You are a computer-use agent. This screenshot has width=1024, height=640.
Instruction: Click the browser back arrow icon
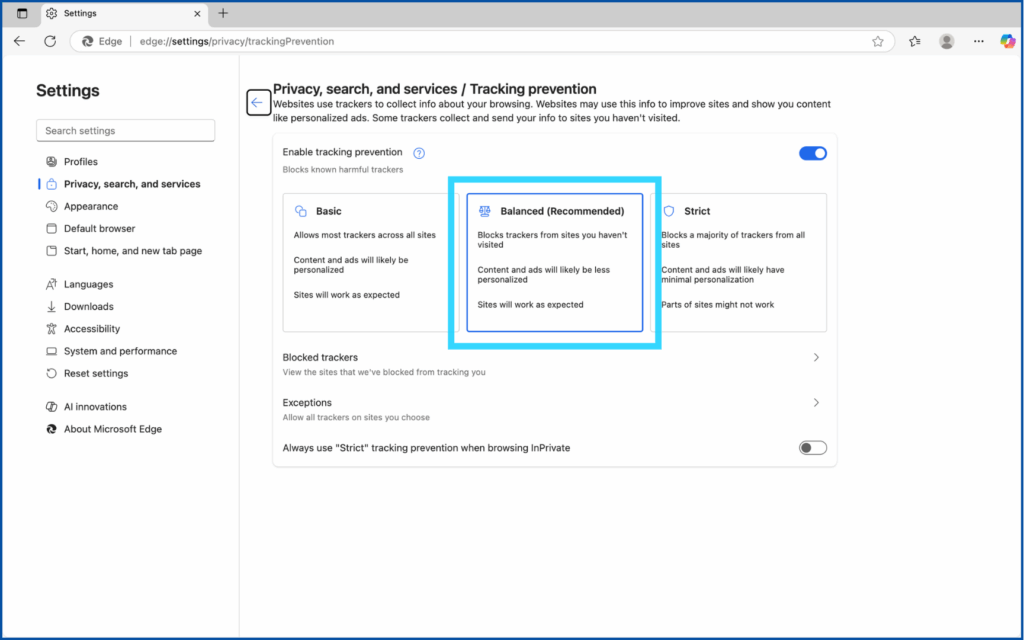click(x=20, y=41)
